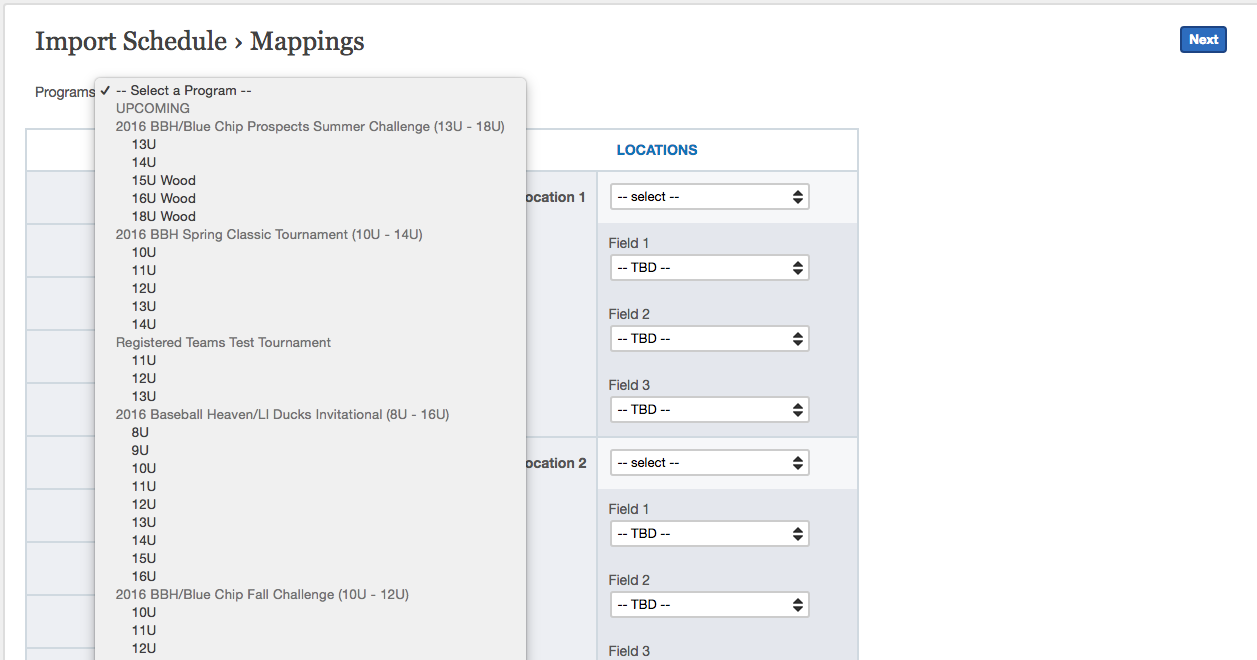Select 12U under LI Ducks Invitational

point(310,504)
